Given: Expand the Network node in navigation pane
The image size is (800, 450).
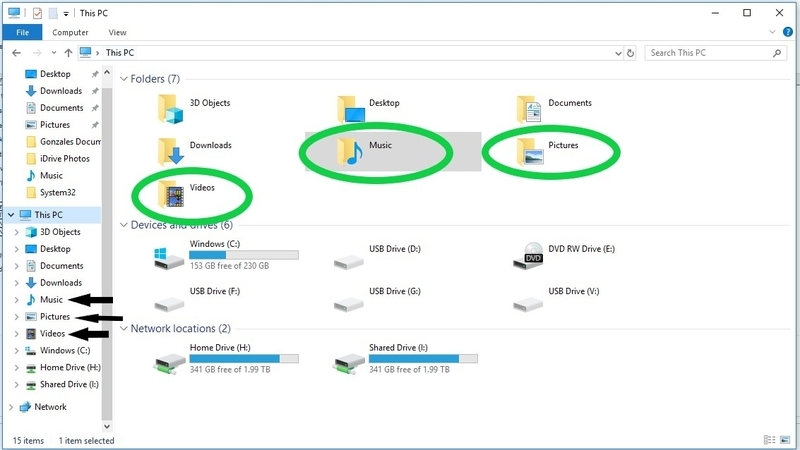Looking at the screenshot, I should [x=11, y=407].
